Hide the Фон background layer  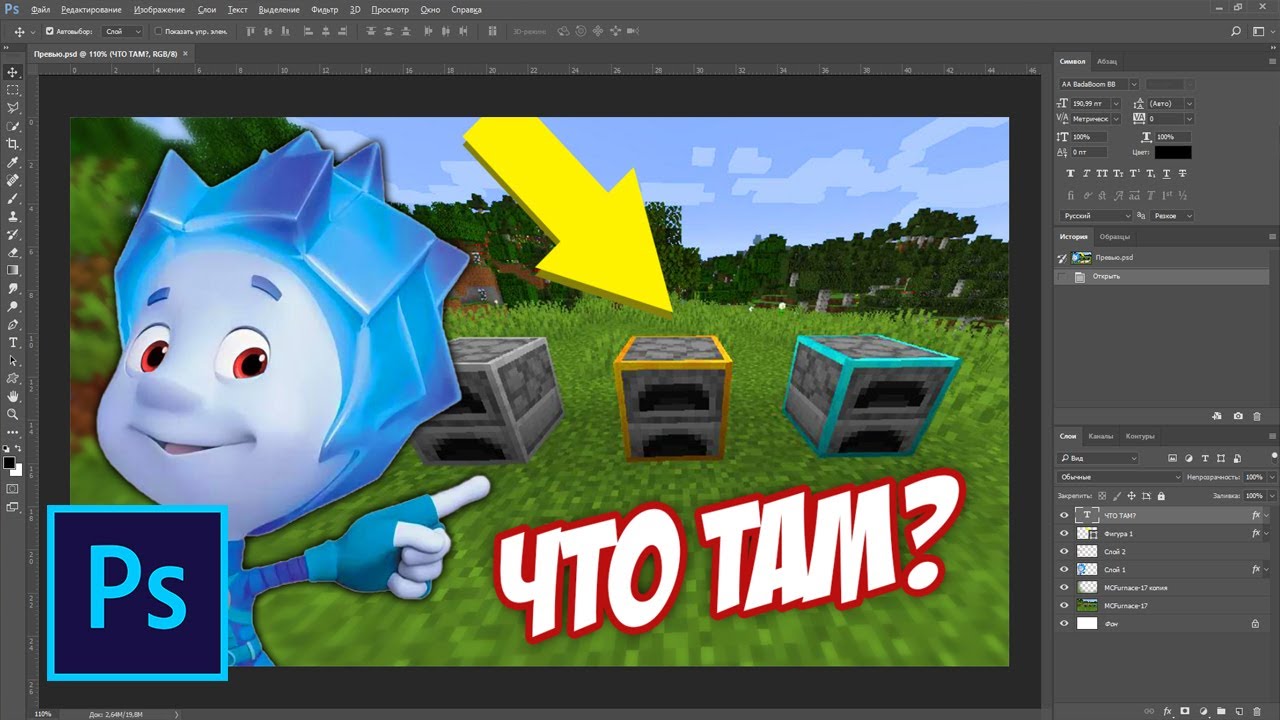coord(1064,624)
